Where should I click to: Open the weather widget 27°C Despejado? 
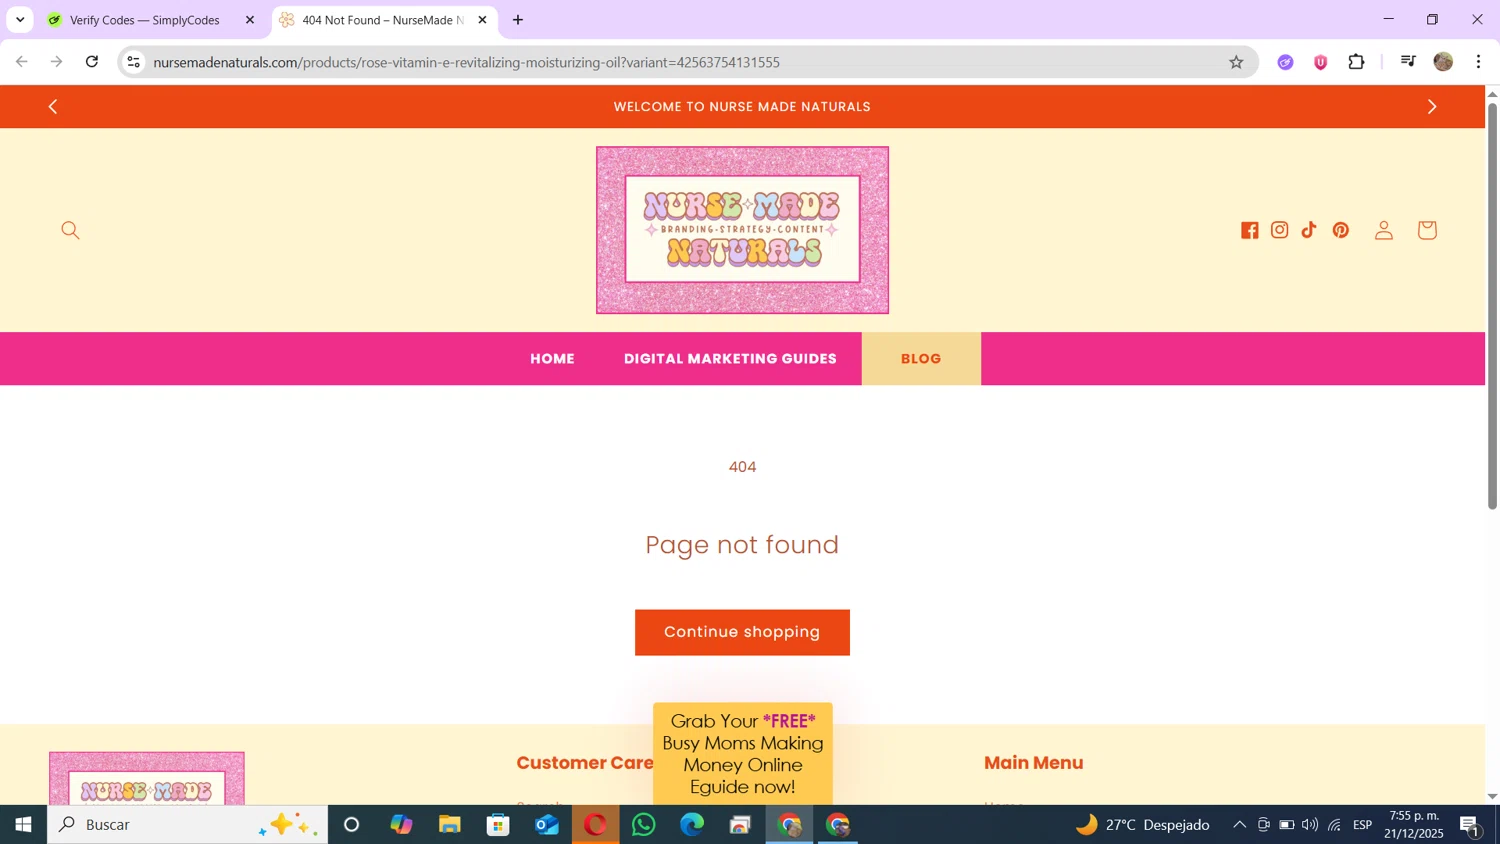[1142, 825]
